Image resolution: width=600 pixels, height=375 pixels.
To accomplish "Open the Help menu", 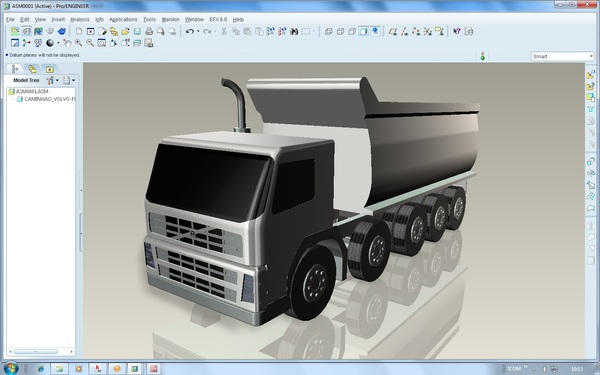I will (x=238, y=20).
